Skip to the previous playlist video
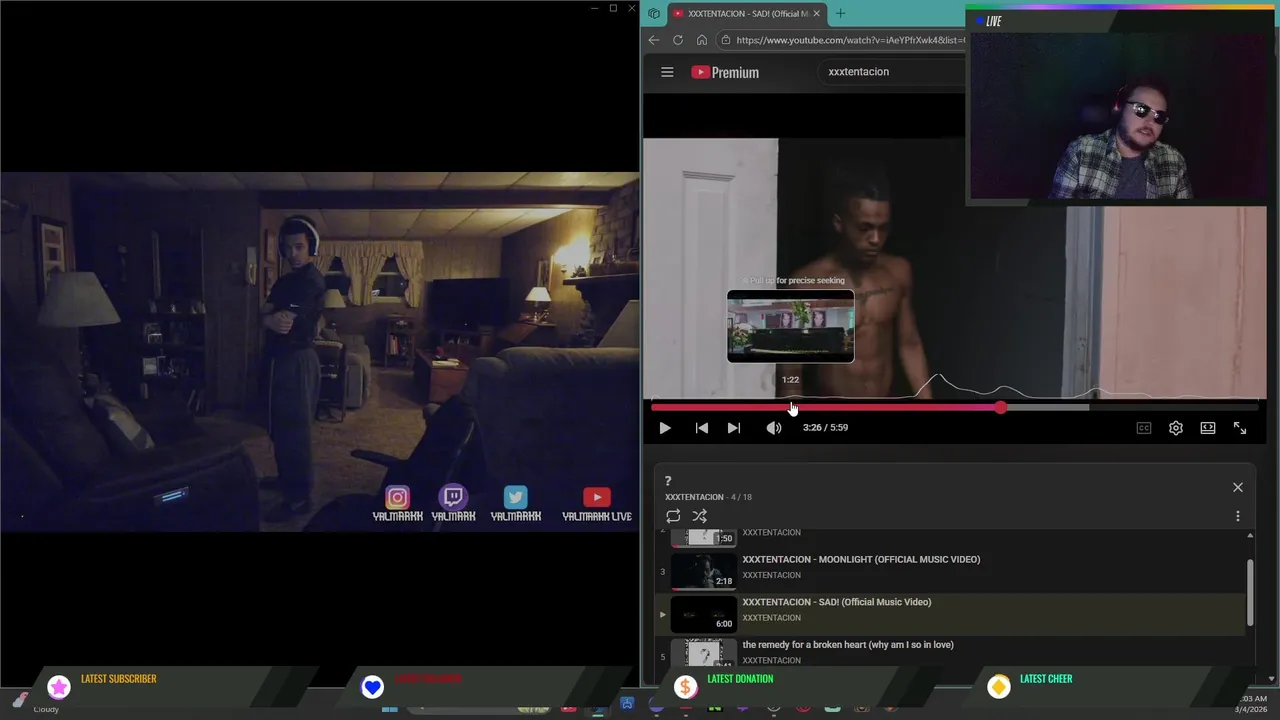This screenshot has width=1280, height=720. [x=702, y=428]
